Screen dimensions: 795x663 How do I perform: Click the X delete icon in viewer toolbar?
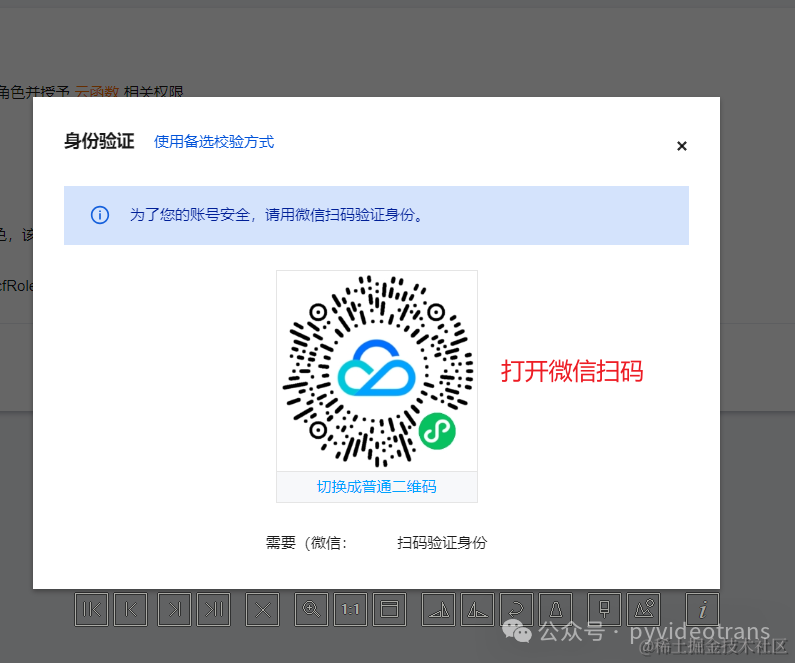[263, 609]
